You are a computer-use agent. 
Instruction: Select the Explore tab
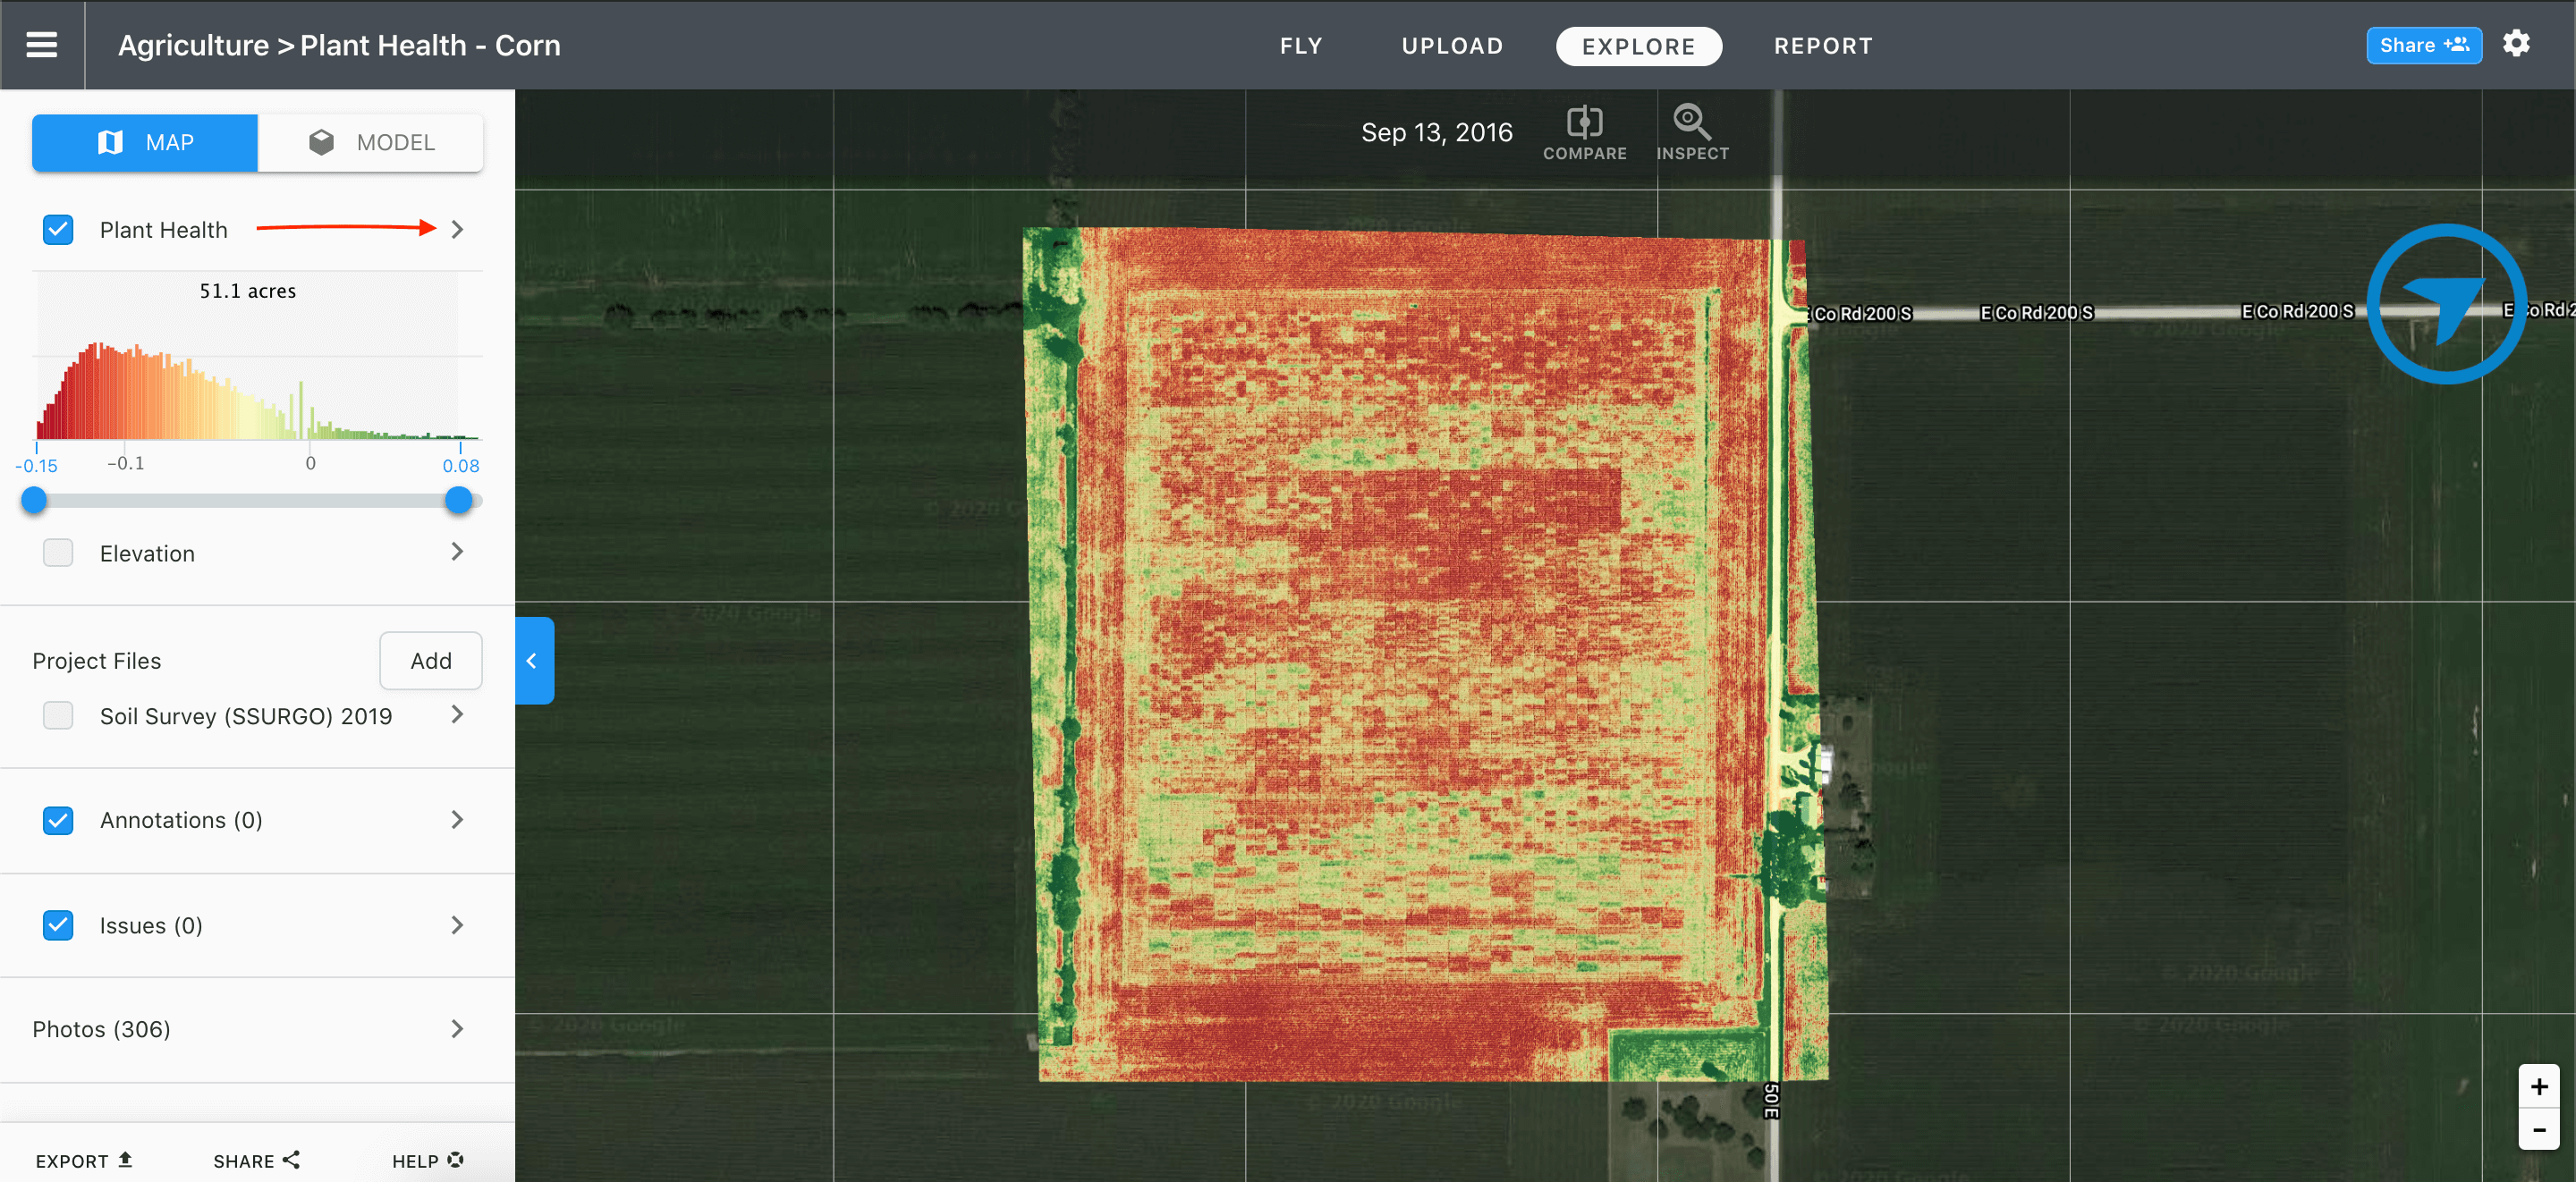click(1638, 46)
